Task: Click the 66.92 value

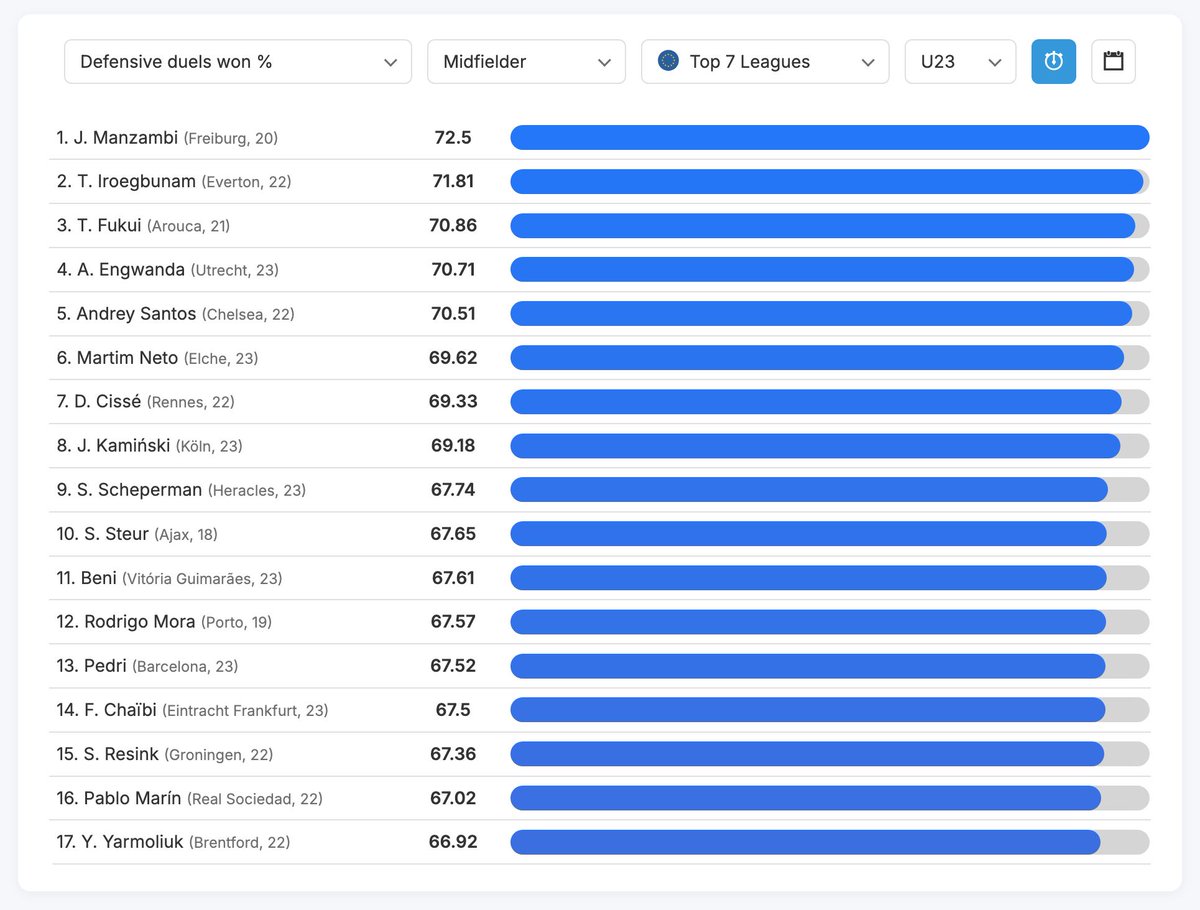Action: [x=453, y=842]
